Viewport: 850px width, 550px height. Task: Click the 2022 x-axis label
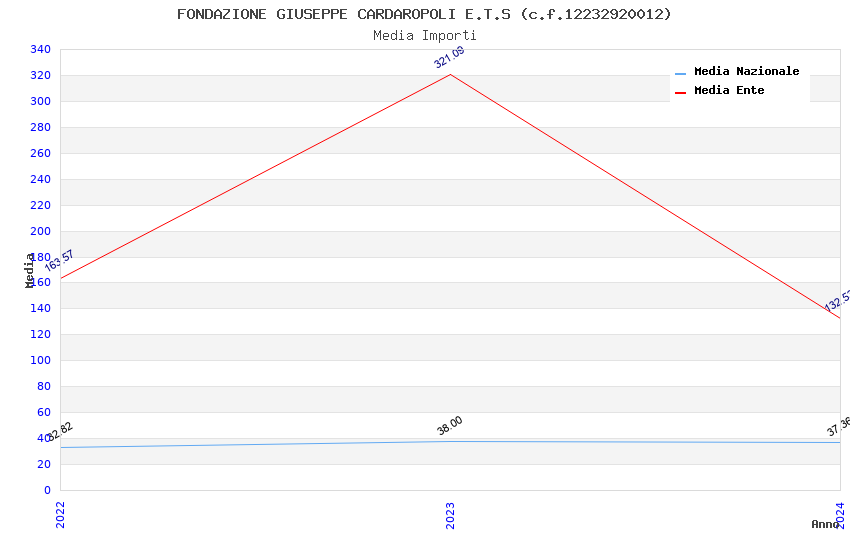point(60,515)
